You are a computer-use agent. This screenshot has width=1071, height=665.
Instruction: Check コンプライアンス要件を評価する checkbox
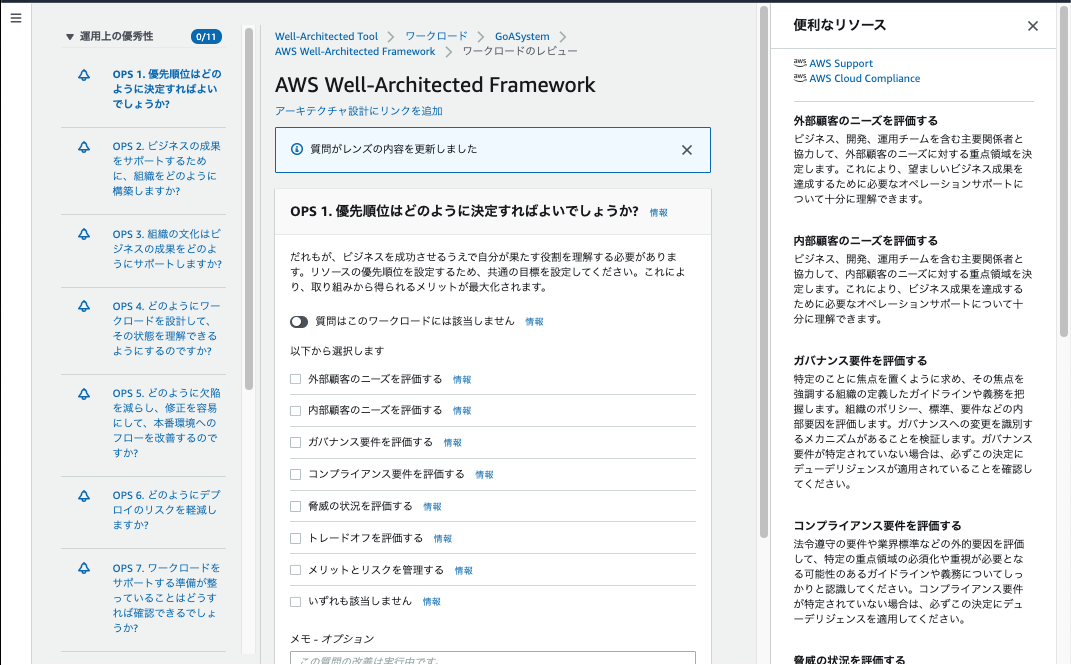[295, 475]
